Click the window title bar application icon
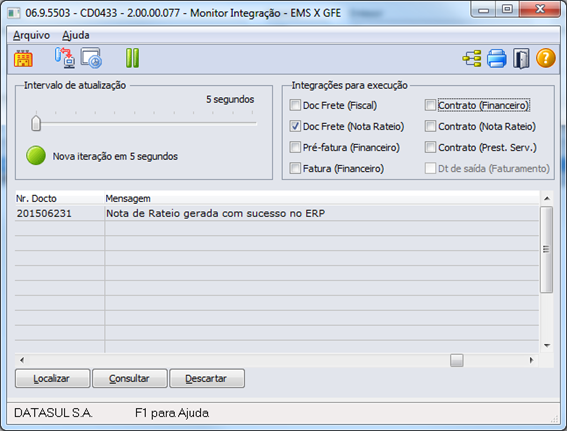Image resolution: width=567 pixels, height=431 pixels. [x=14, y=13]
